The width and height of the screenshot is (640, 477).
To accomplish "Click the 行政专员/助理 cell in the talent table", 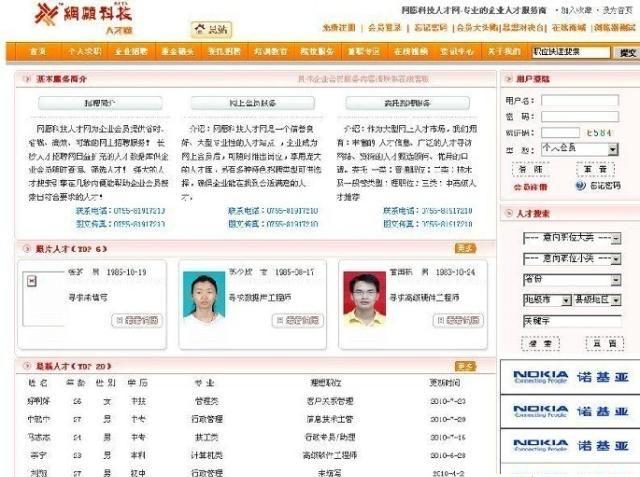I will [x=330, y=437].
